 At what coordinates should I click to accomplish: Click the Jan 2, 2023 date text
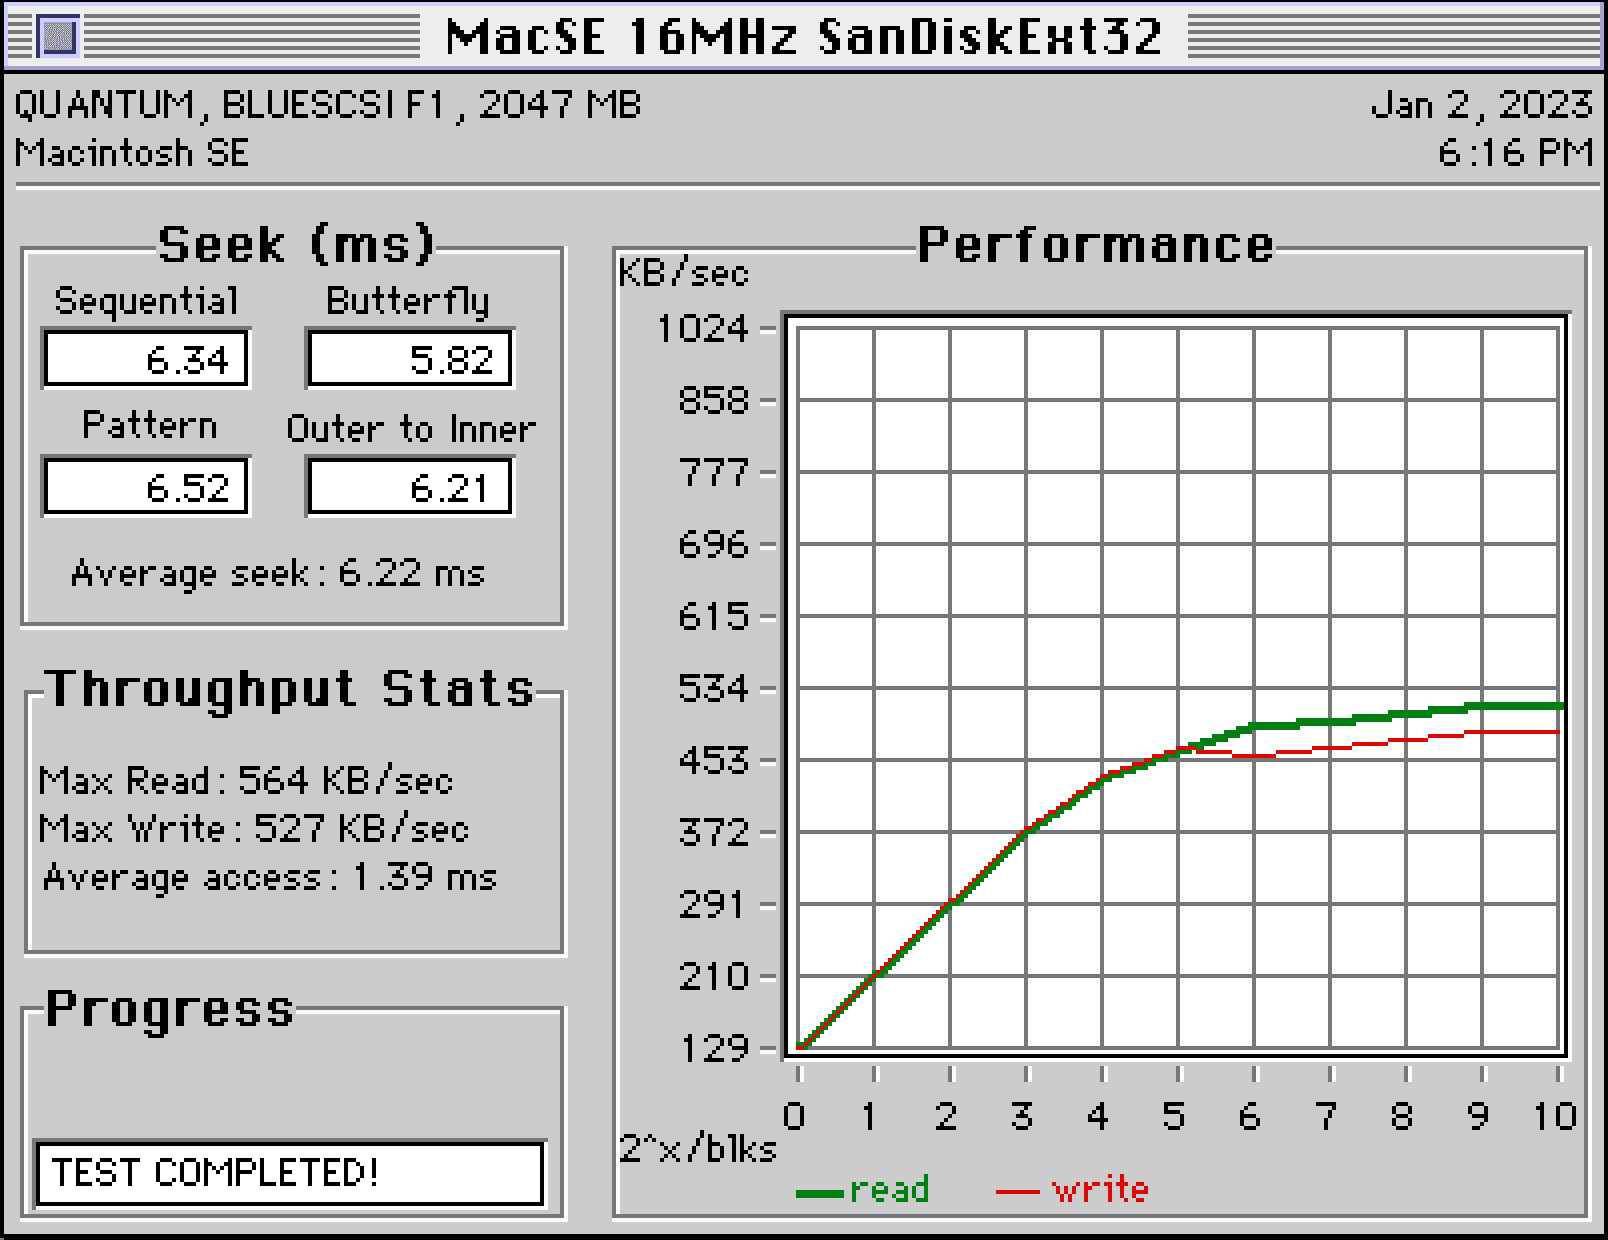coord(1481,105)
